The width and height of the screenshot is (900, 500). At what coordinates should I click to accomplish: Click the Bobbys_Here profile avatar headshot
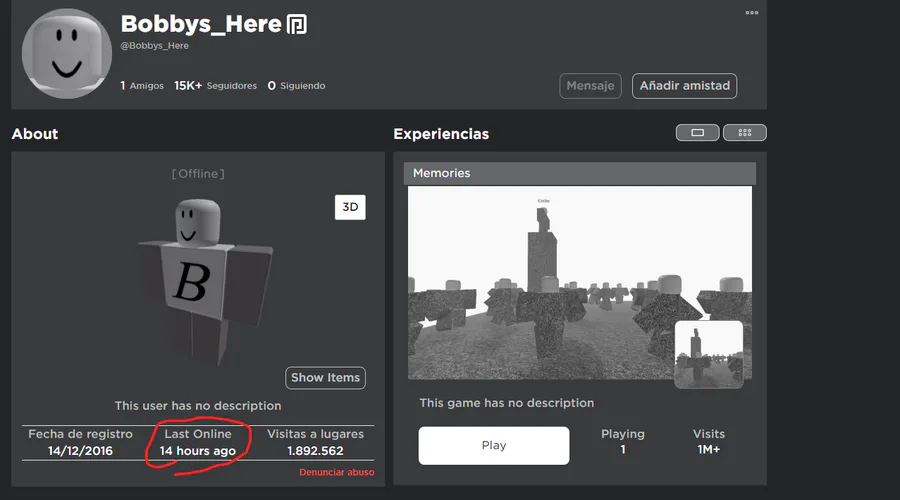pos(67,54)
